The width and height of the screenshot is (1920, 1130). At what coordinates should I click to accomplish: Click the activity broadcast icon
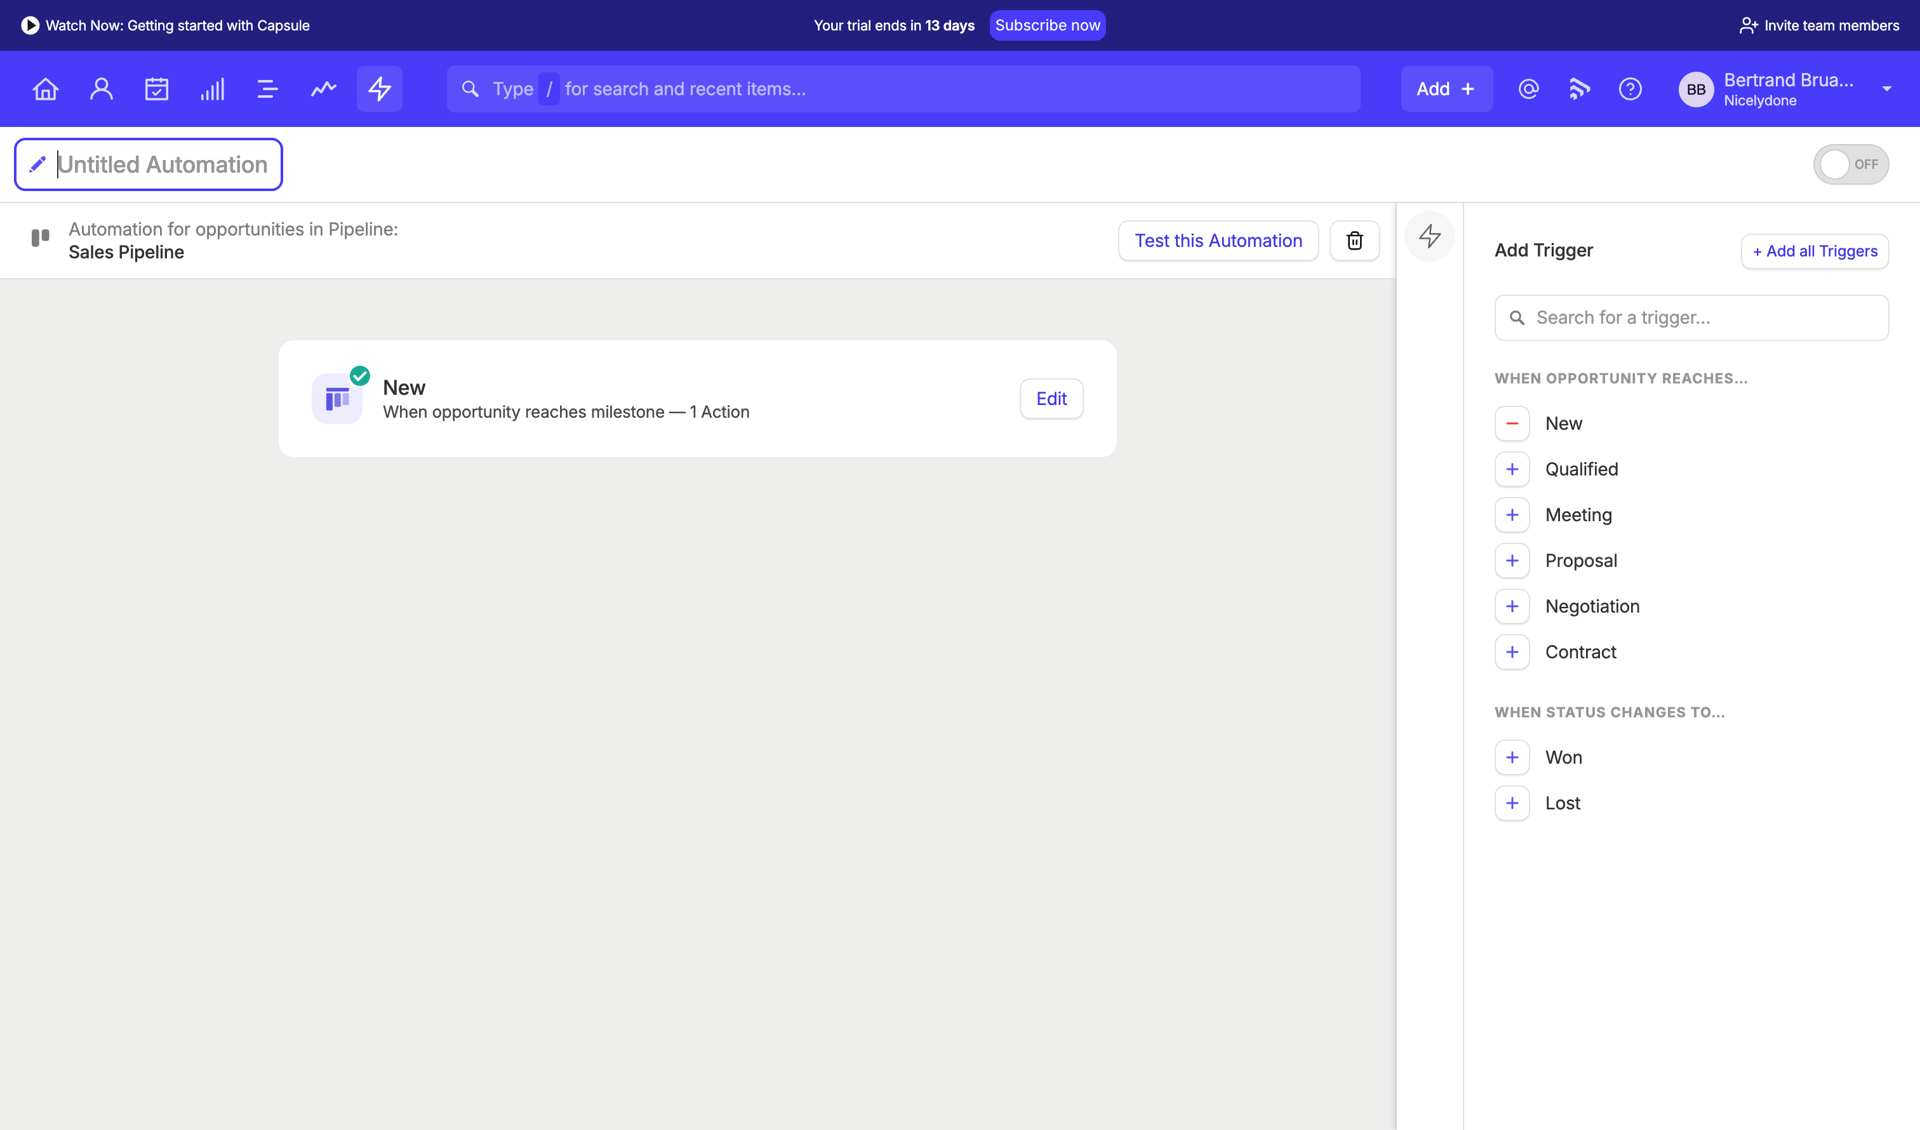point(1579,88)
